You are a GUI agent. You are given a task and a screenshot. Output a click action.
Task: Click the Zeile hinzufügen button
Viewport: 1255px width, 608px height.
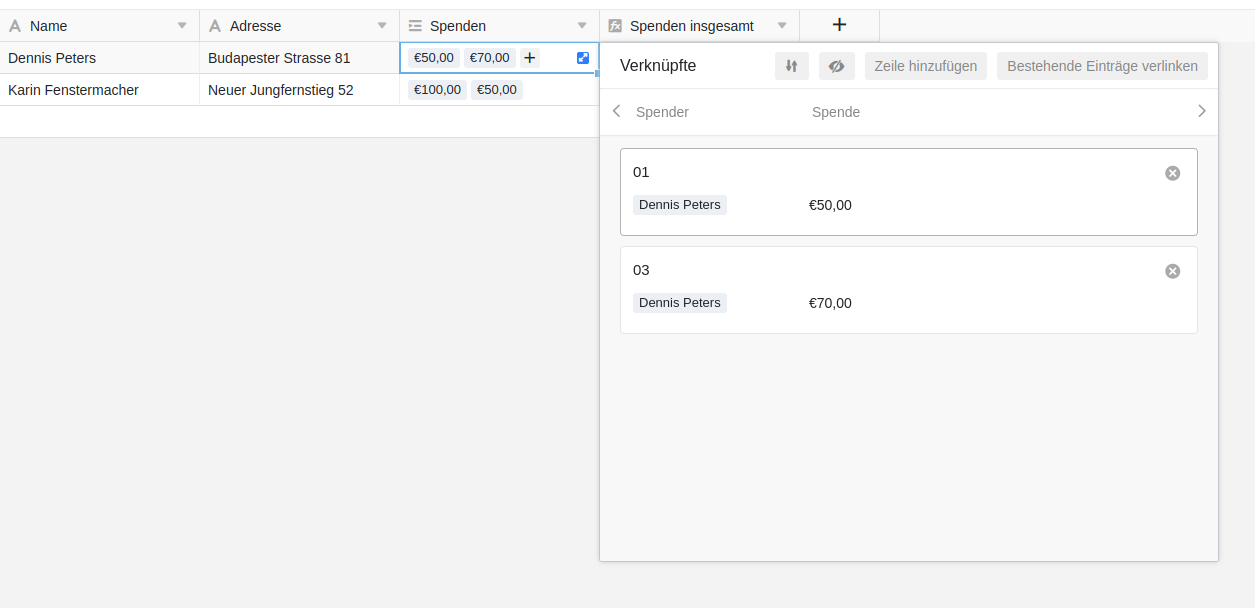[925, 66]
